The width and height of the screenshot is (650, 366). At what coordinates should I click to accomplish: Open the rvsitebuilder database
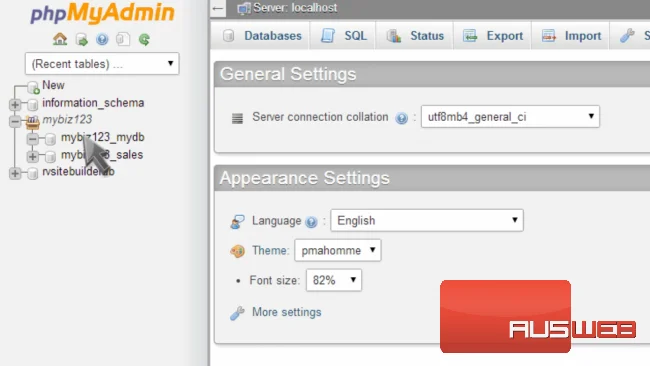coord(78,171)
